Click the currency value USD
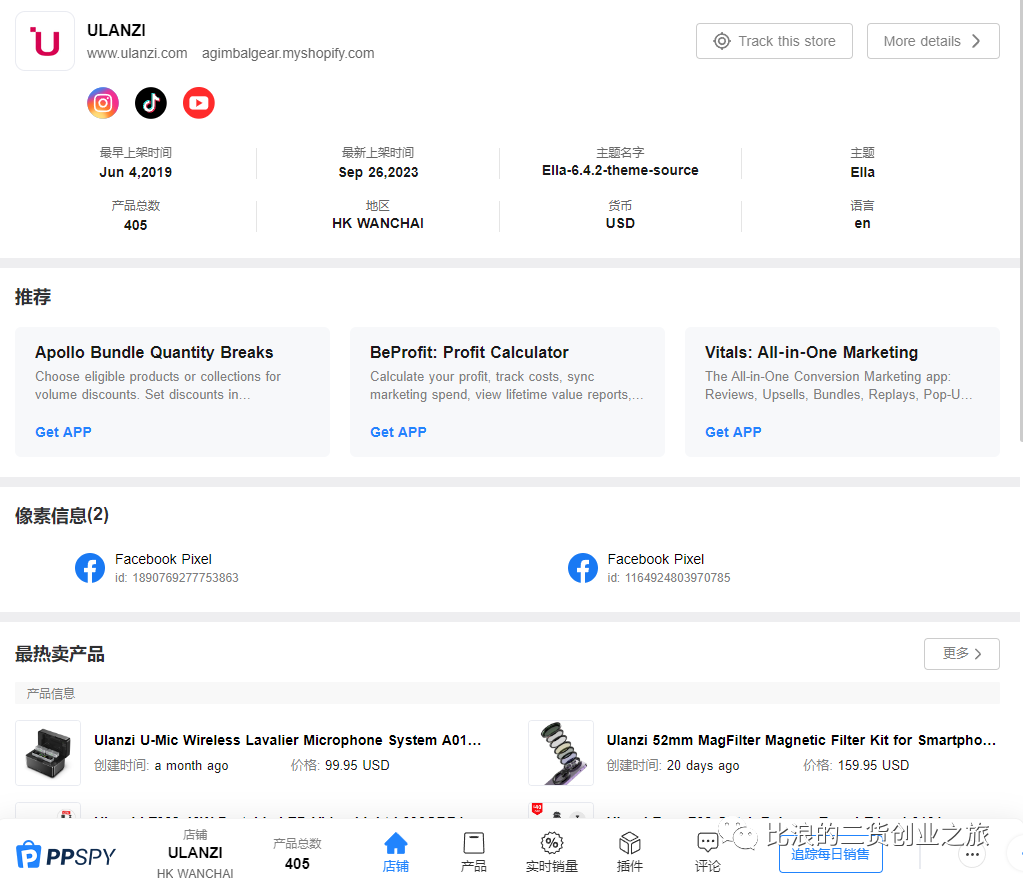The image size is (1023, 880). click(x=620, y=223)
